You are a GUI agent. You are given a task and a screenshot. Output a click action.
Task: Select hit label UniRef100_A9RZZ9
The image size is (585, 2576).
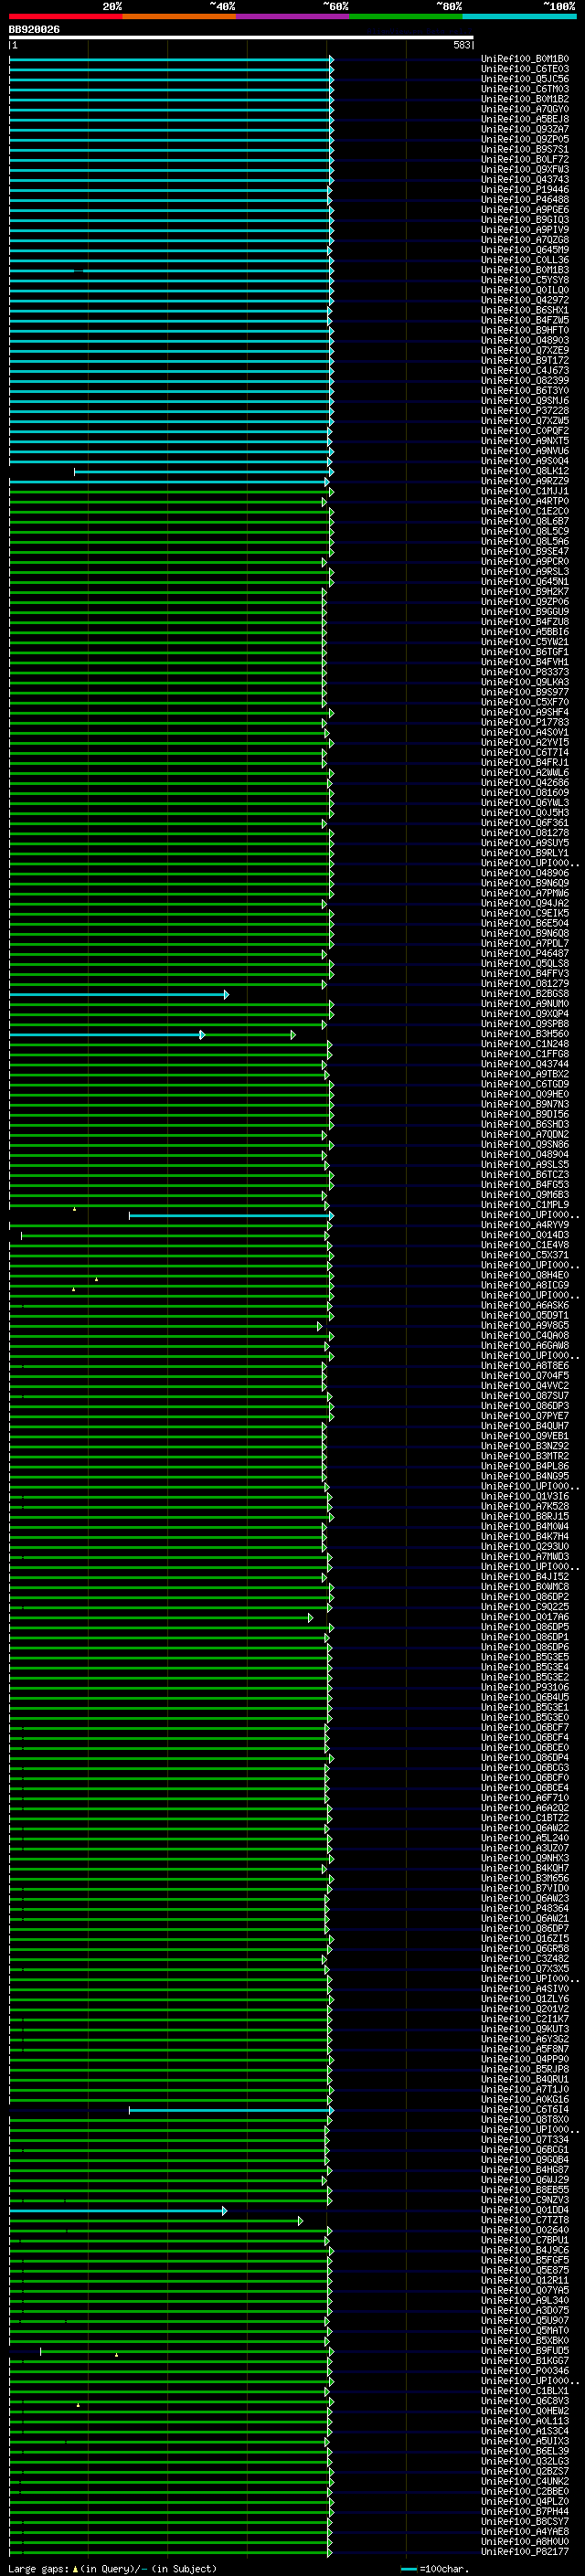point(525,481)
